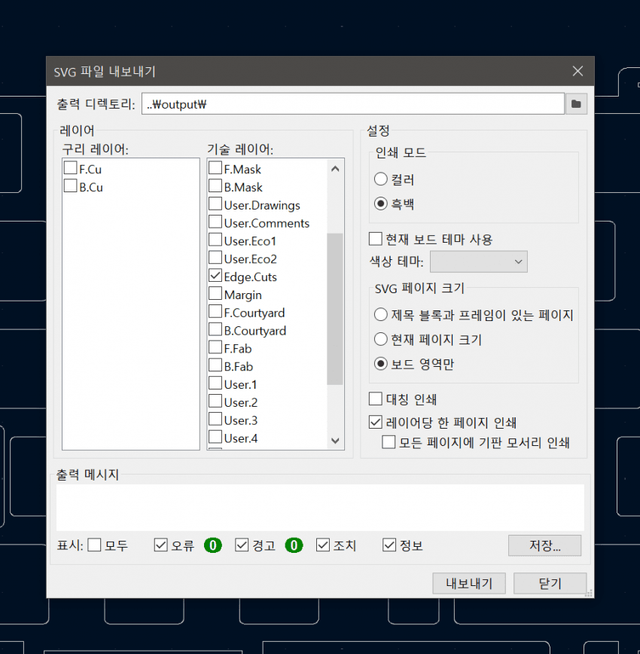Enable 현재 보드 테마 사용 checkbox
640x654 pixels.
[376, 239]
